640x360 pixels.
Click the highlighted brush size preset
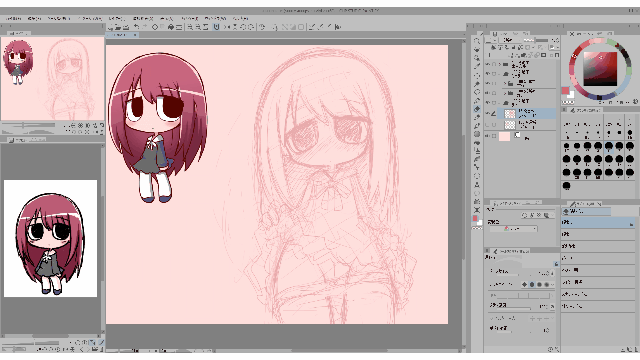(x=609, y=146)
